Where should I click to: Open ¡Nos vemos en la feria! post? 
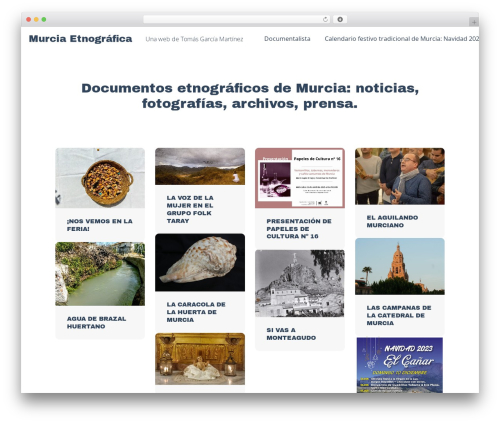(x=100, y=225)
